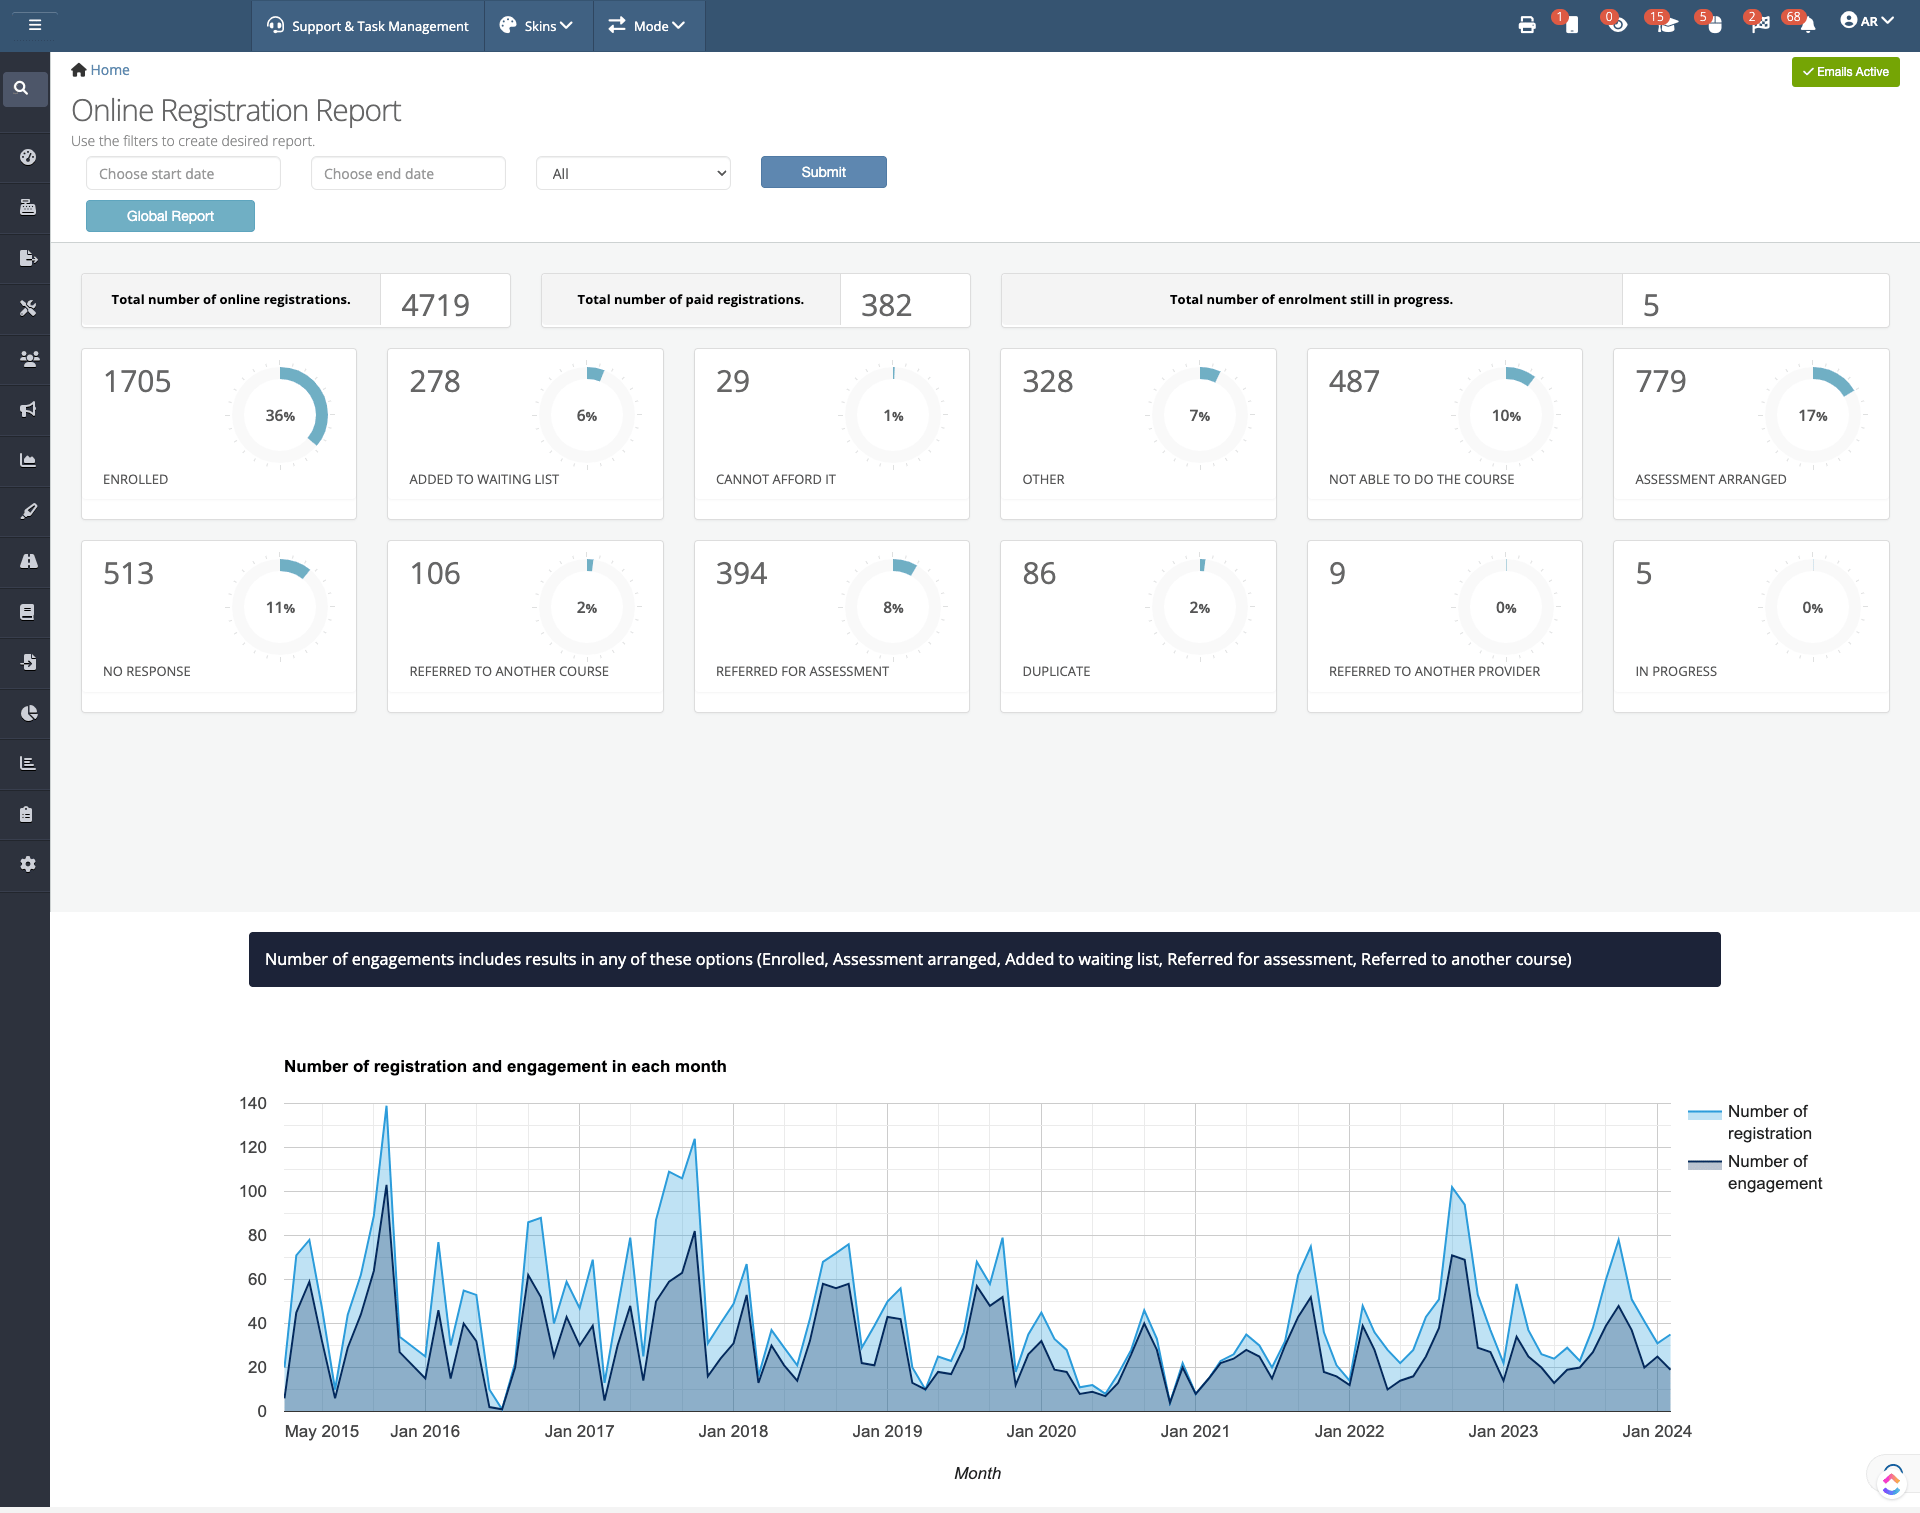Click the Choose start date field
Image resolution: width=1920 pixels, height=1513 pixels.
coord(183,173)
